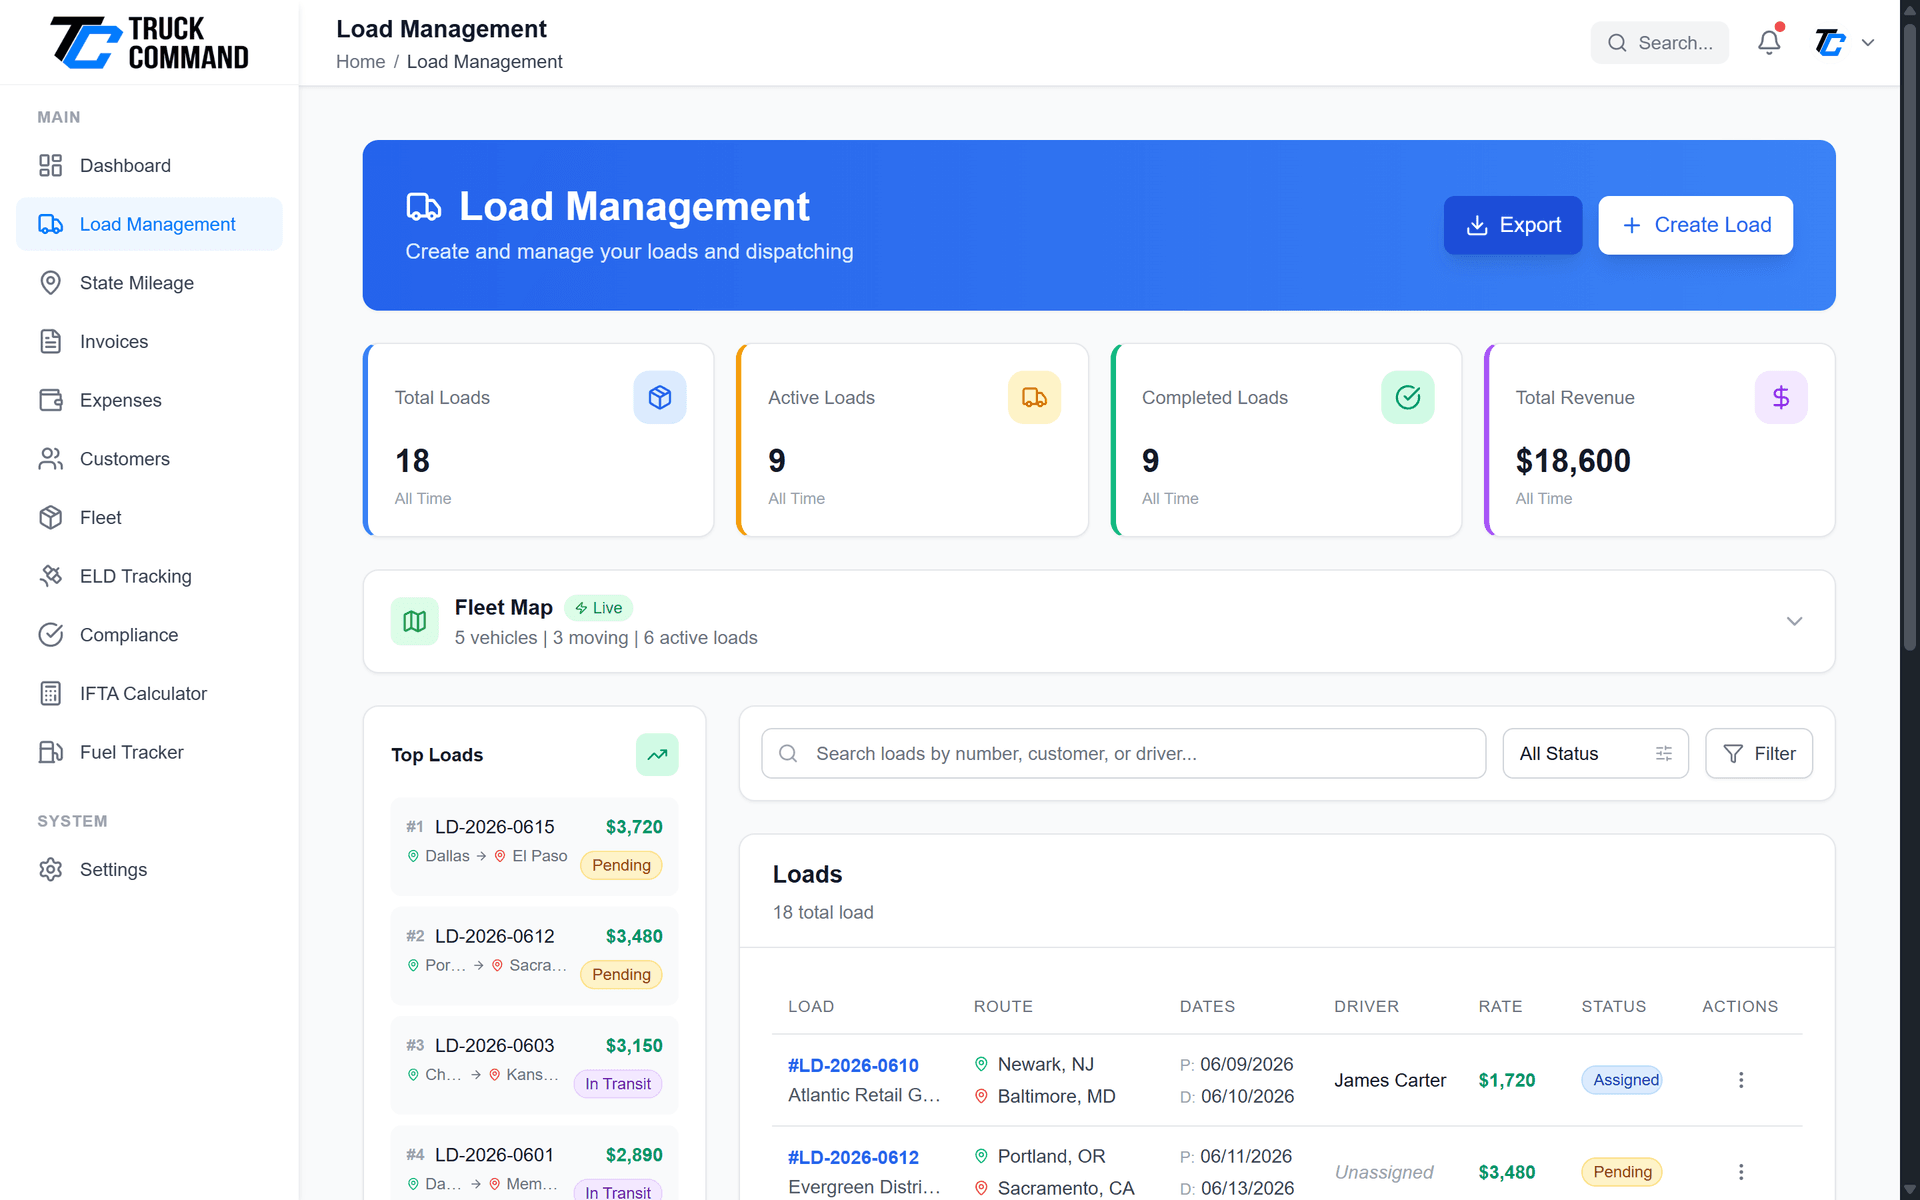
Task: Click the Live status badge
Action: tap(598, 608)
